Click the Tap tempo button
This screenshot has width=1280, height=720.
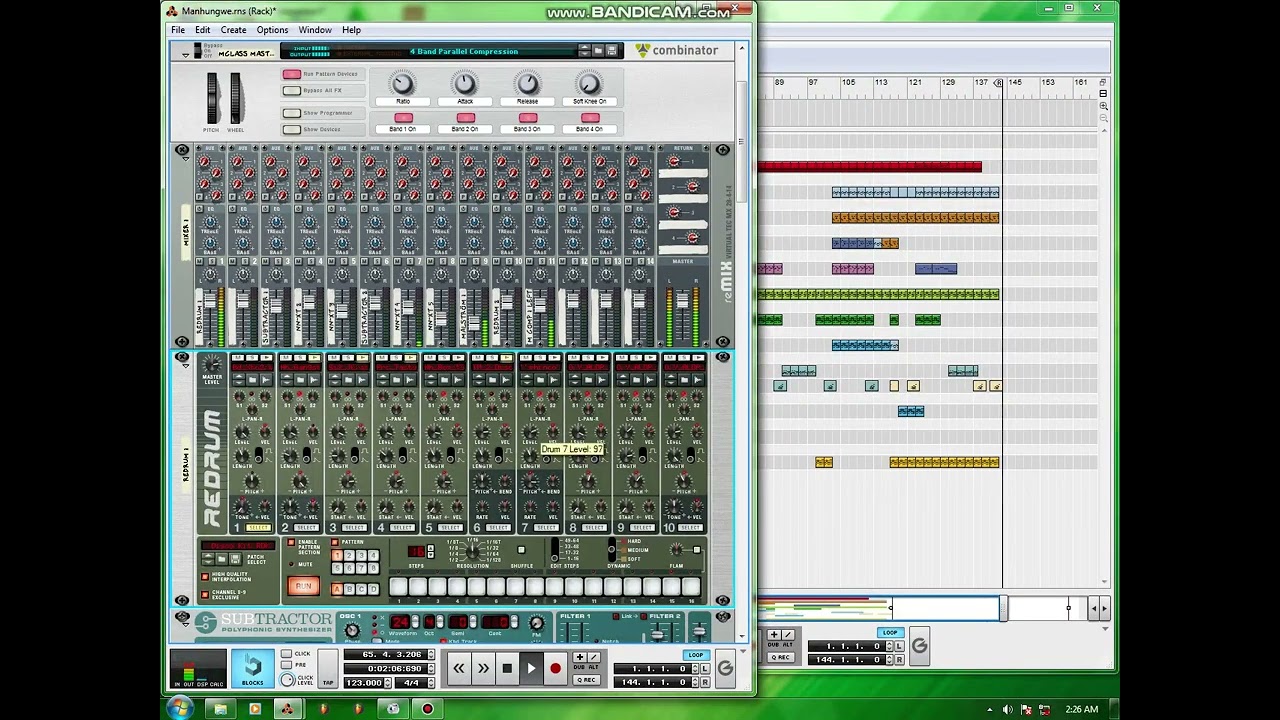328,668
